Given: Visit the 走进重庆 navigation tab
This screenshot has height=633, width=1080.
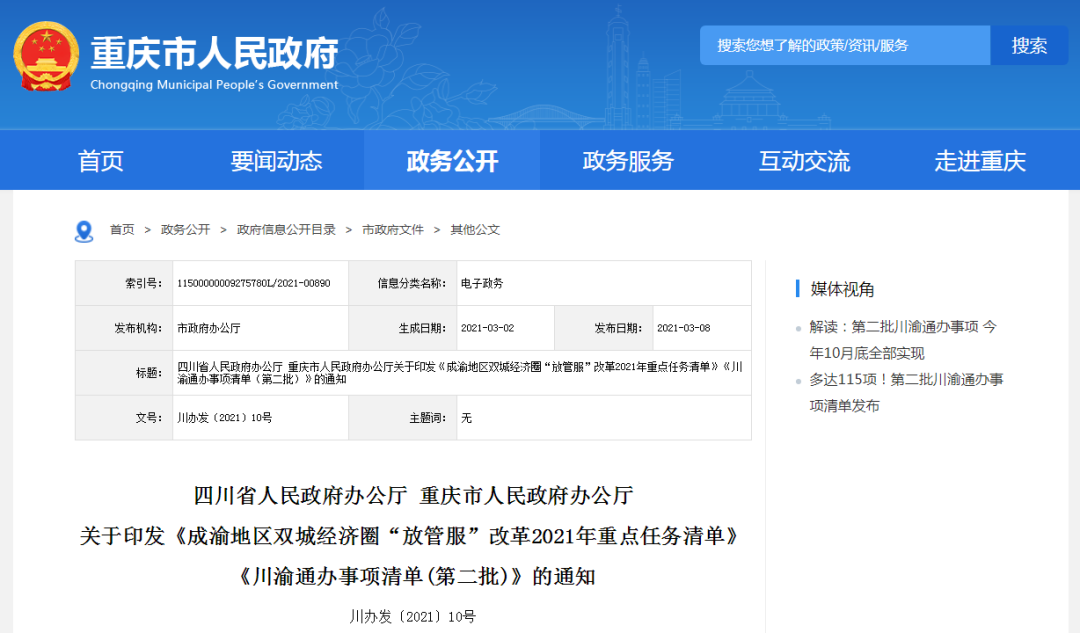Looking at the screenshot, I should pyautogui.click(x=980, y=161).
